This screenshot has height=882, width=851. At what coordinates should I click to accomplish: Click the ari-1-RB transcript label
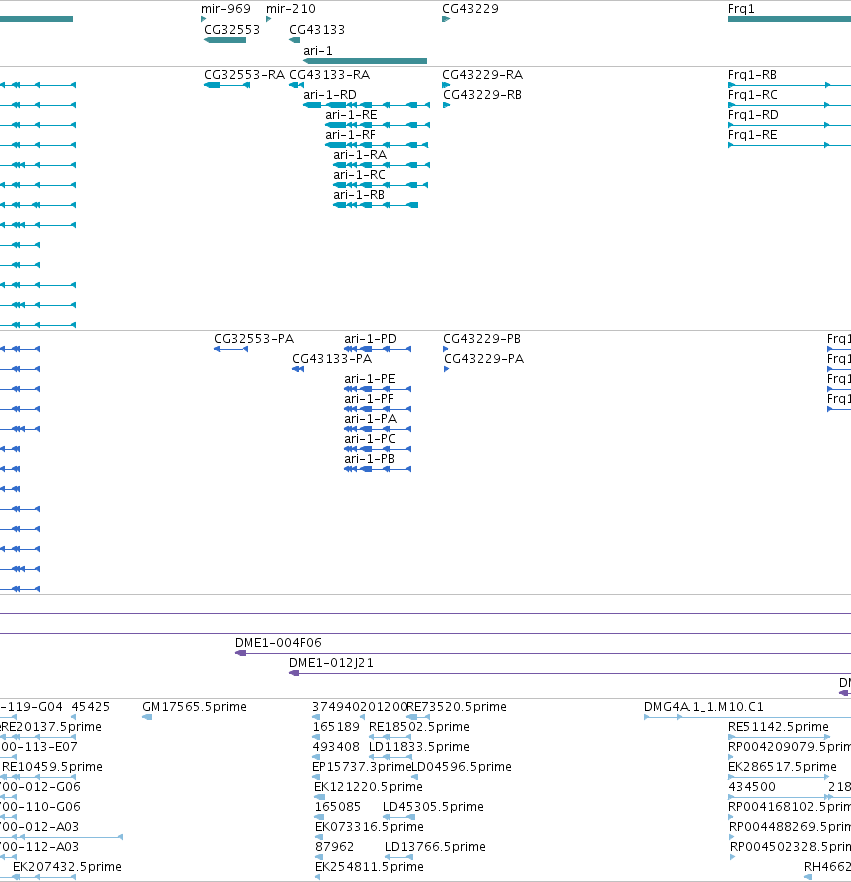tap(359, 195)
